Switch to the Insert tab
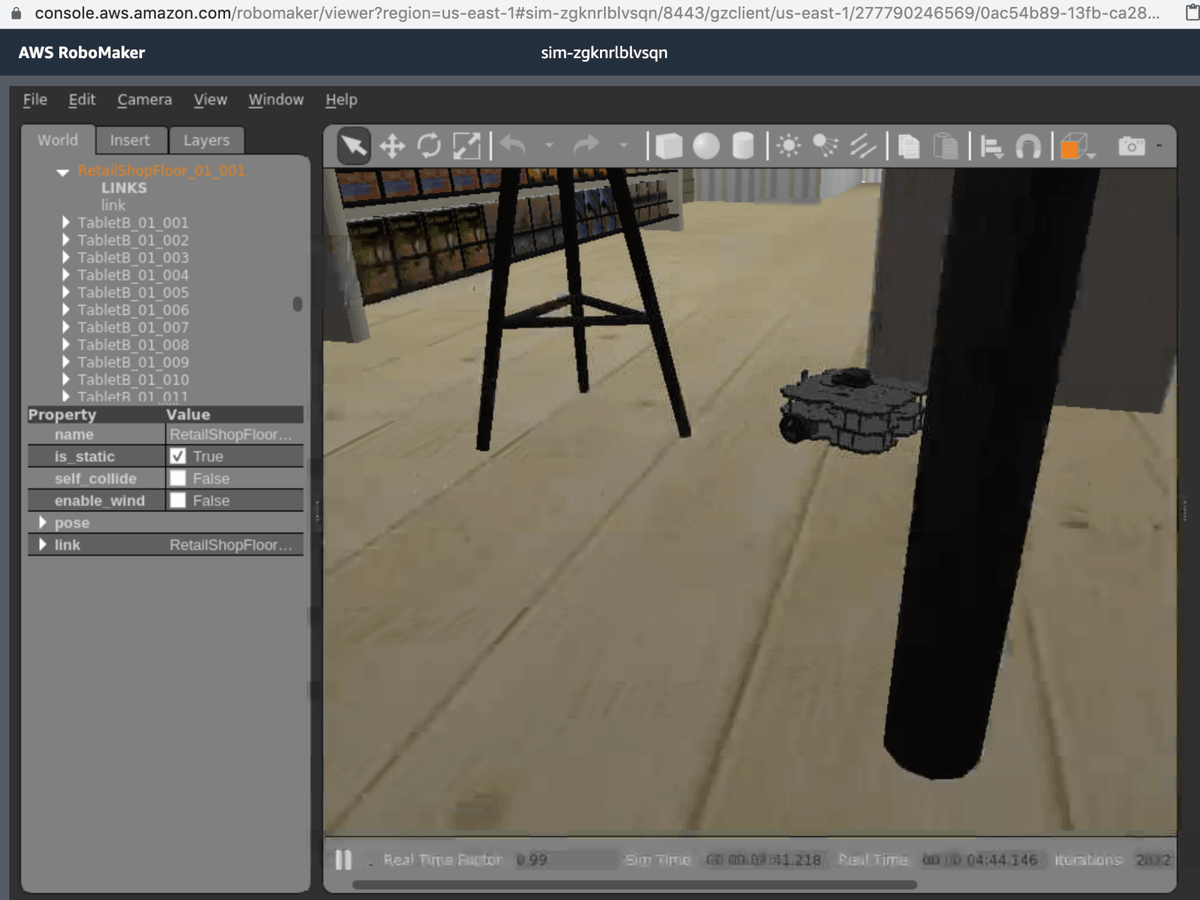This screenshot has width=1200, height=900. [131, 140]
